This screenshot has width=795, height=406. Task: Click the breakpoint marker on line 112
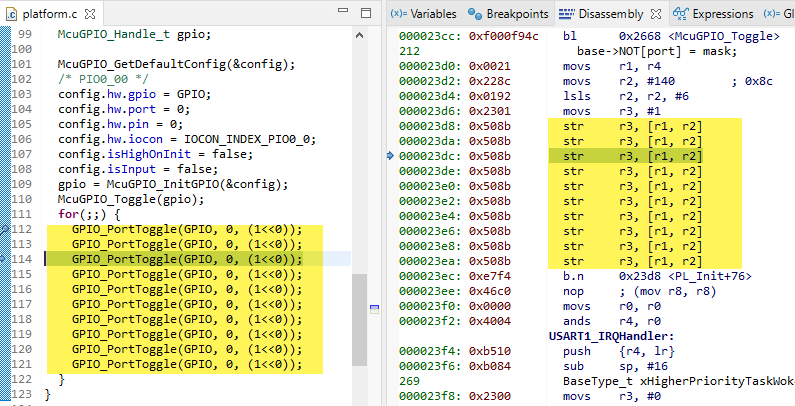pyautogui.click(x=4, y=229)
